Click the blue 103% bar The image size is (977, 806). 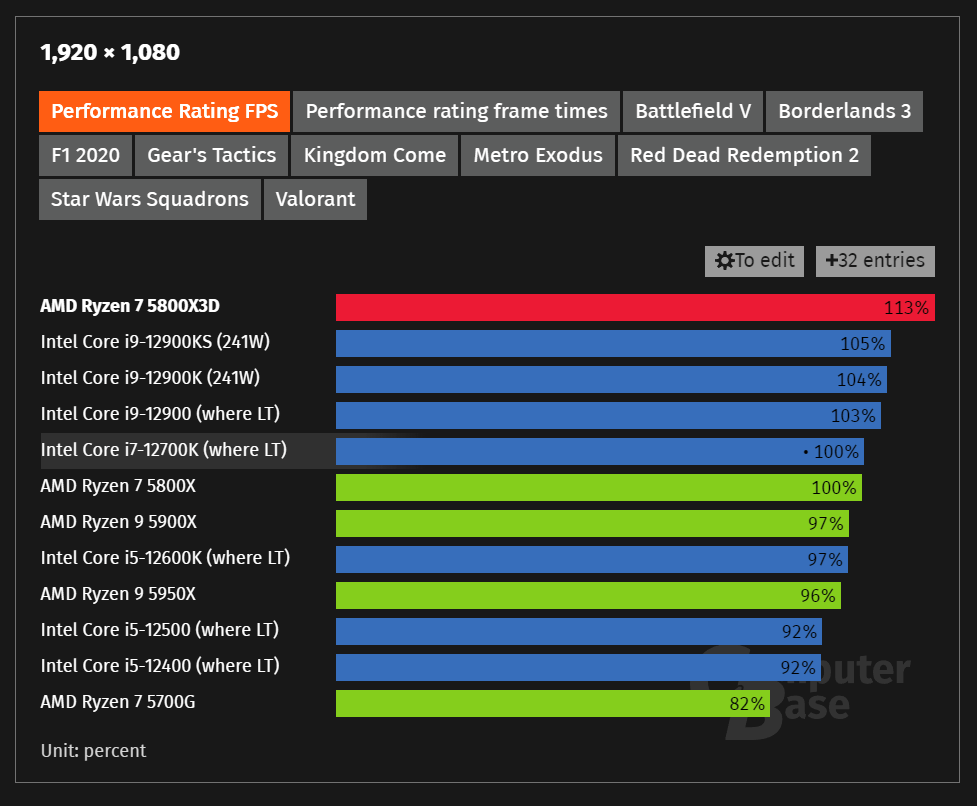[x=608, y=415]
